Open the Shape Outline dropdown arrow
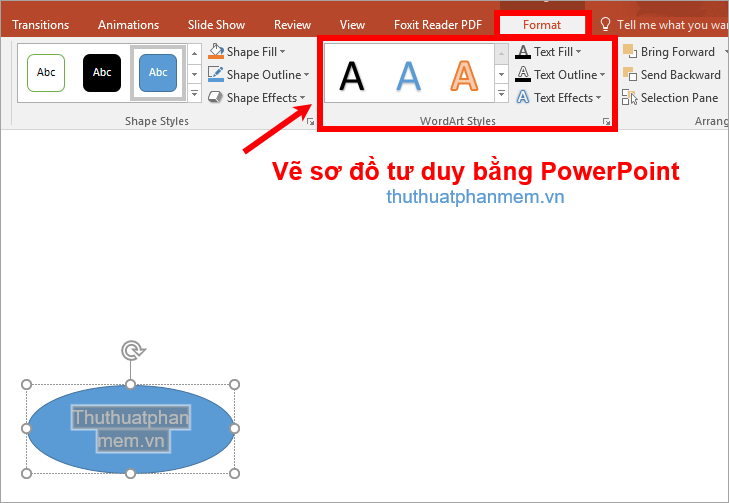This screenshot has height=503, width=729. tap(306, 75)
